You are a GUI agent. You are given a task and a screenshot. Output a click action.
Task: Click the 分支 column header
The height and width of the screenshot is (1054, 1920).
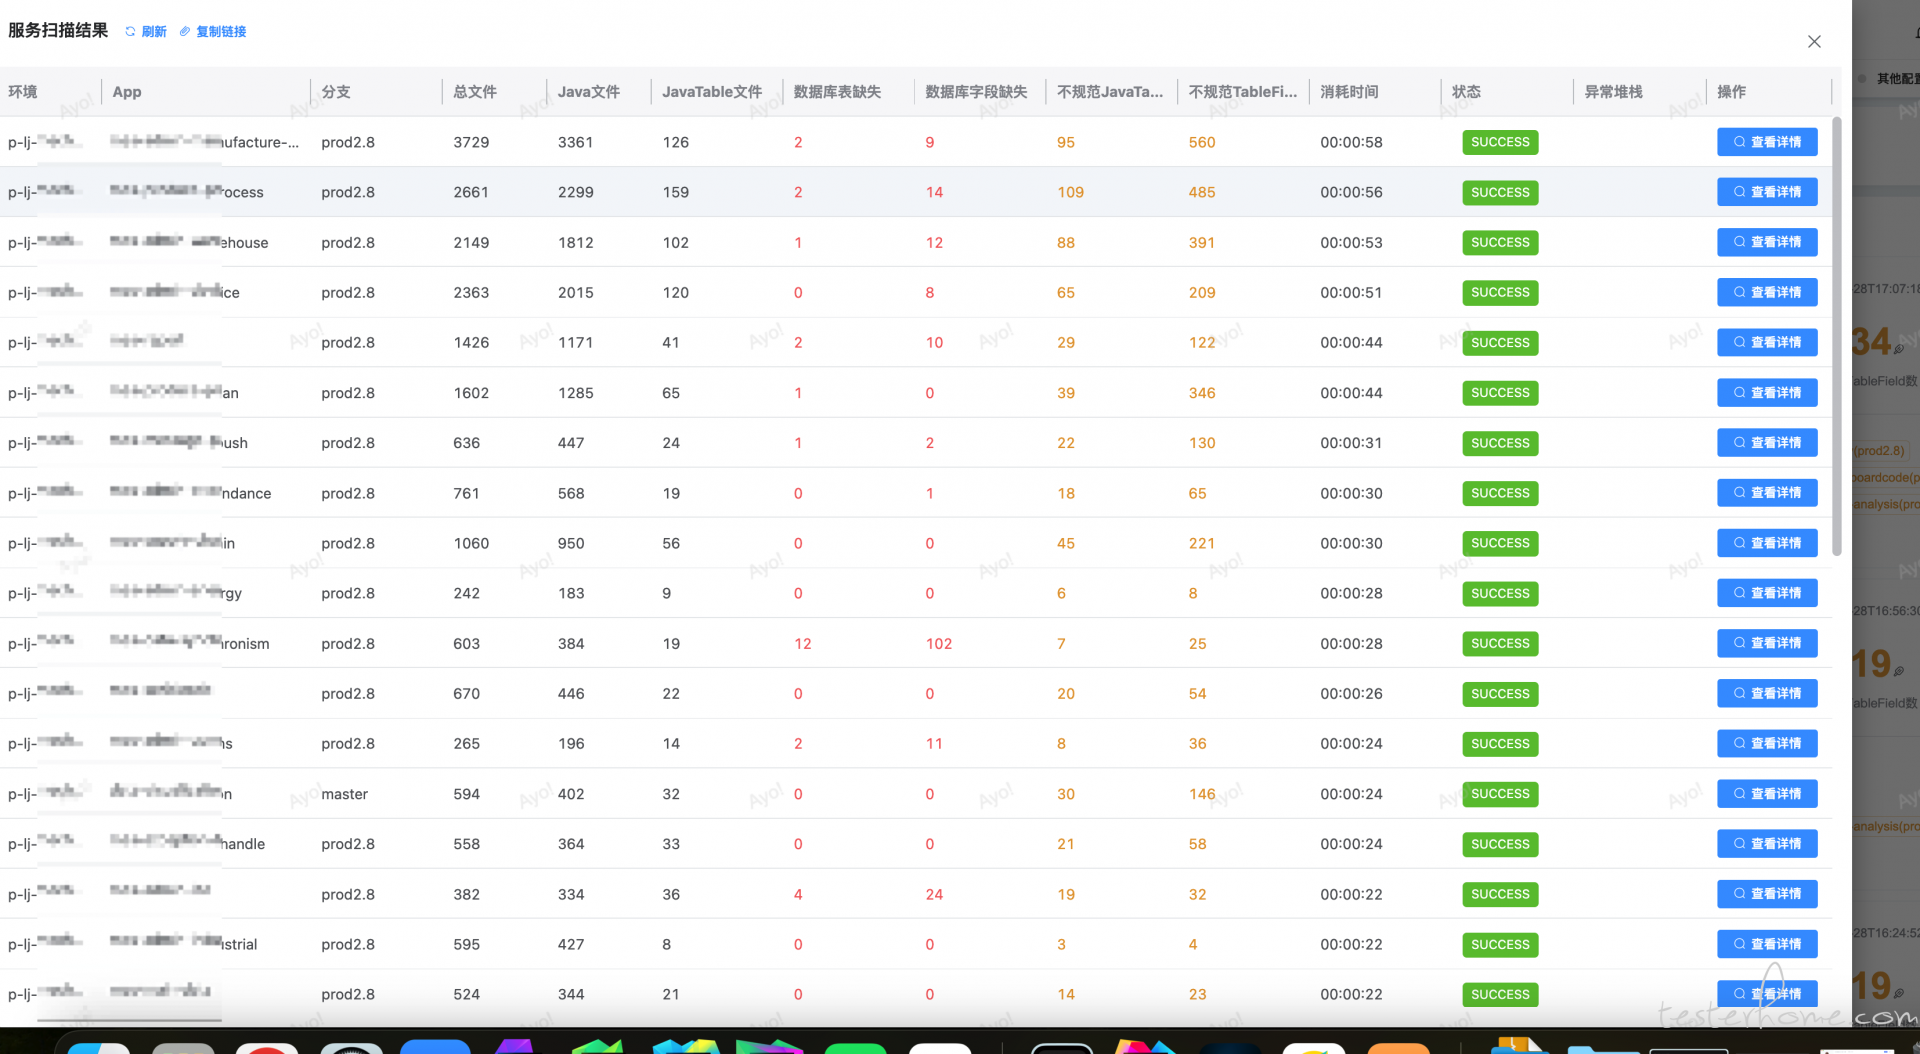pyautogui.click(x=336, y=92)
